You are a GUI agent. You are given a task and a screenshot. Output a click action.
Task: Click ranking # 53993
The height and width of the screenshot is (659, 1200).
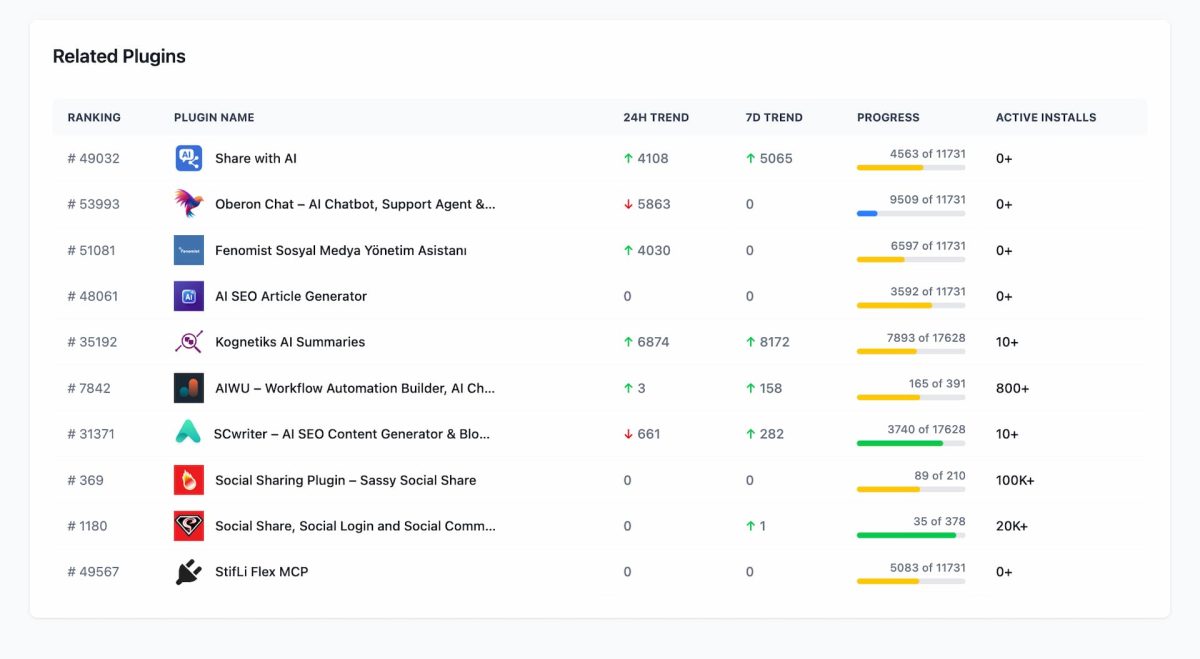click(94, 204)
